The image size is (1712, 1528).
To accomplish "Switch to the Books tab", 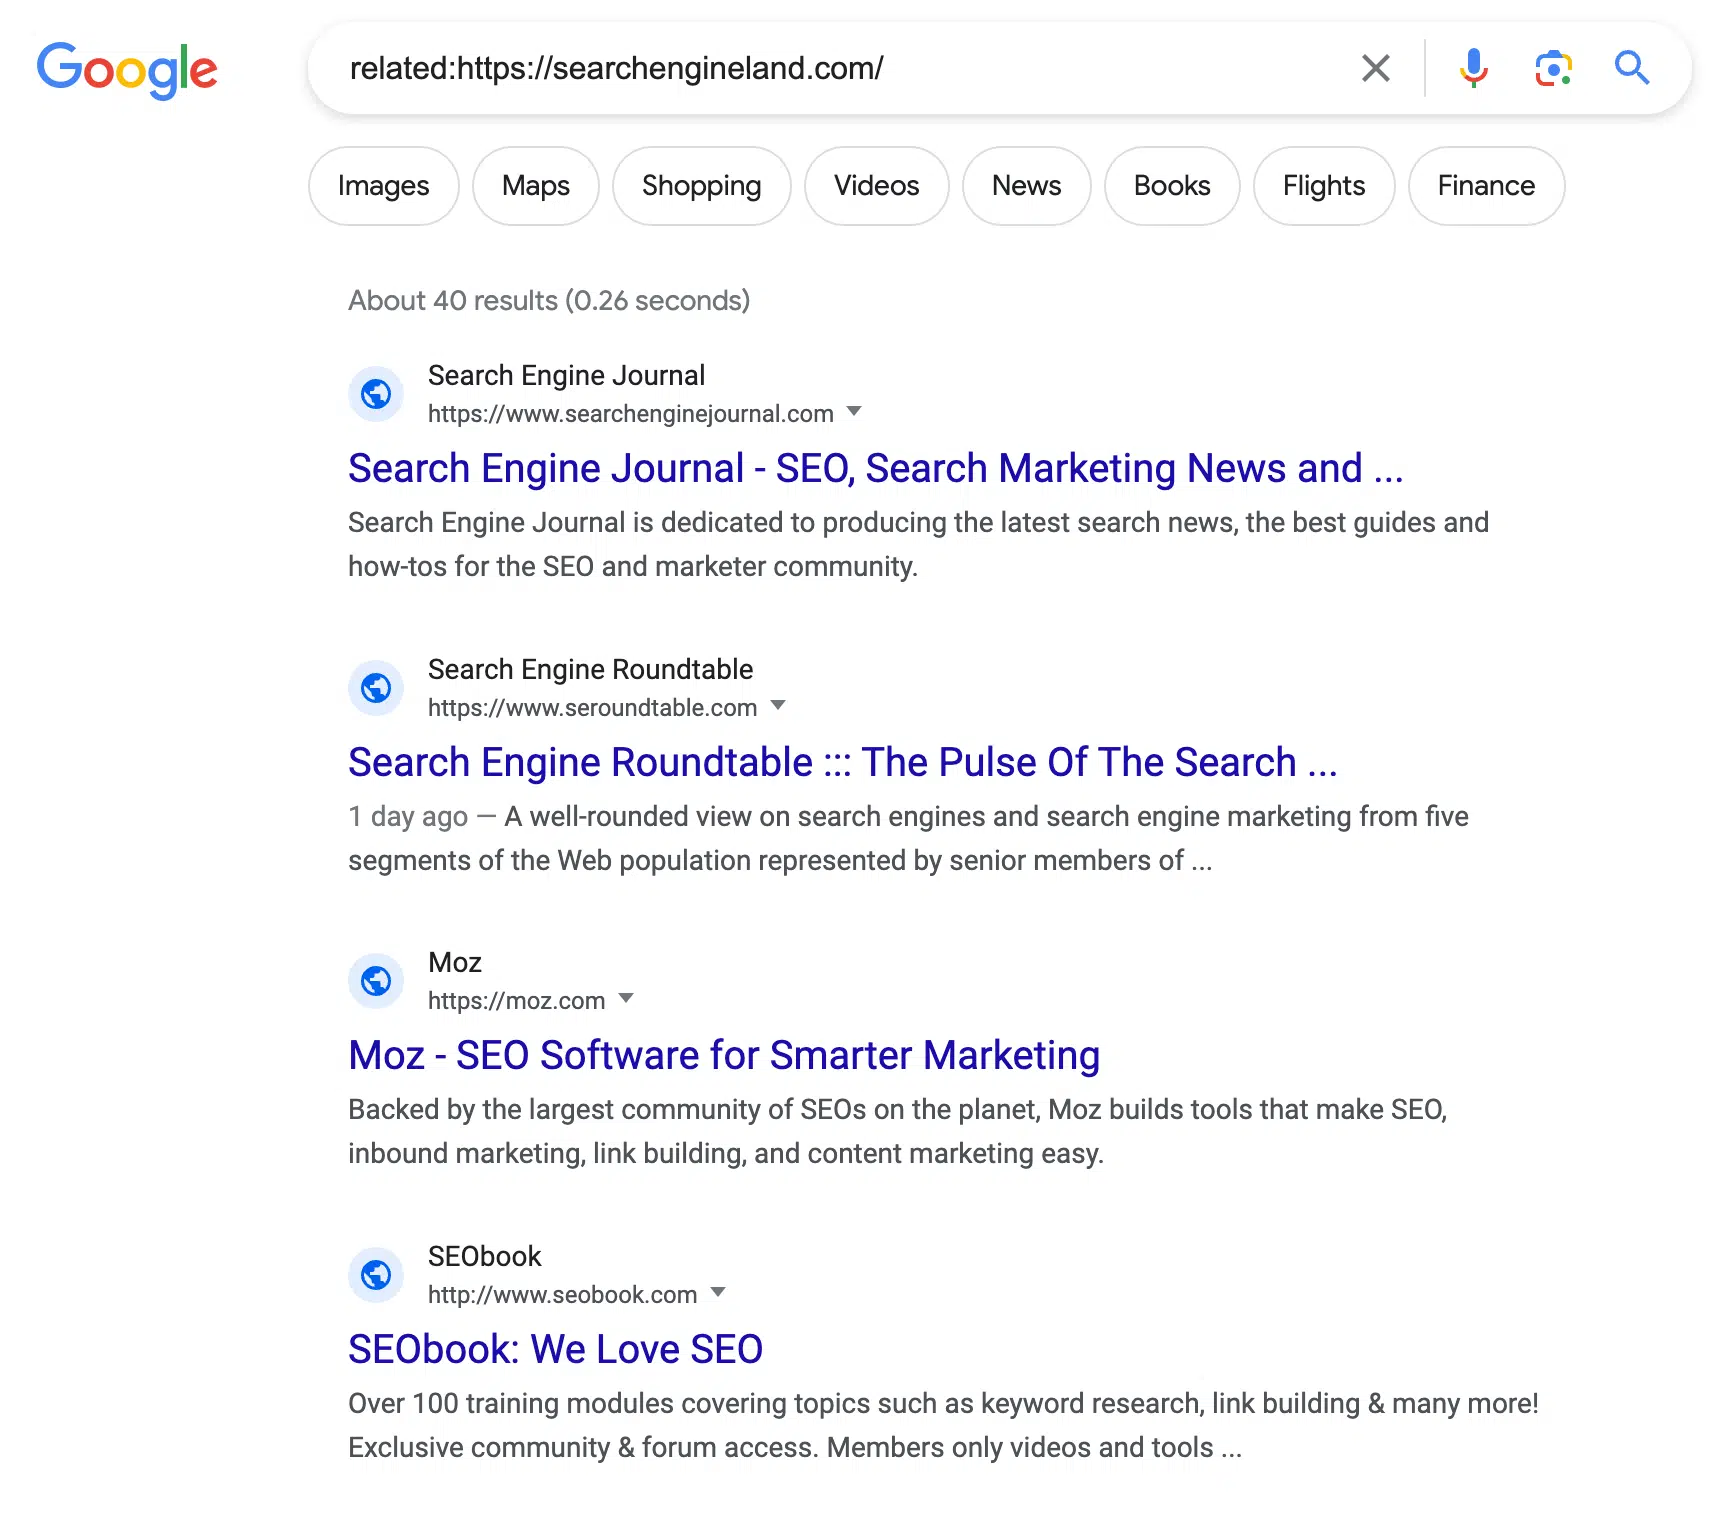I will tap(1172, 186).
